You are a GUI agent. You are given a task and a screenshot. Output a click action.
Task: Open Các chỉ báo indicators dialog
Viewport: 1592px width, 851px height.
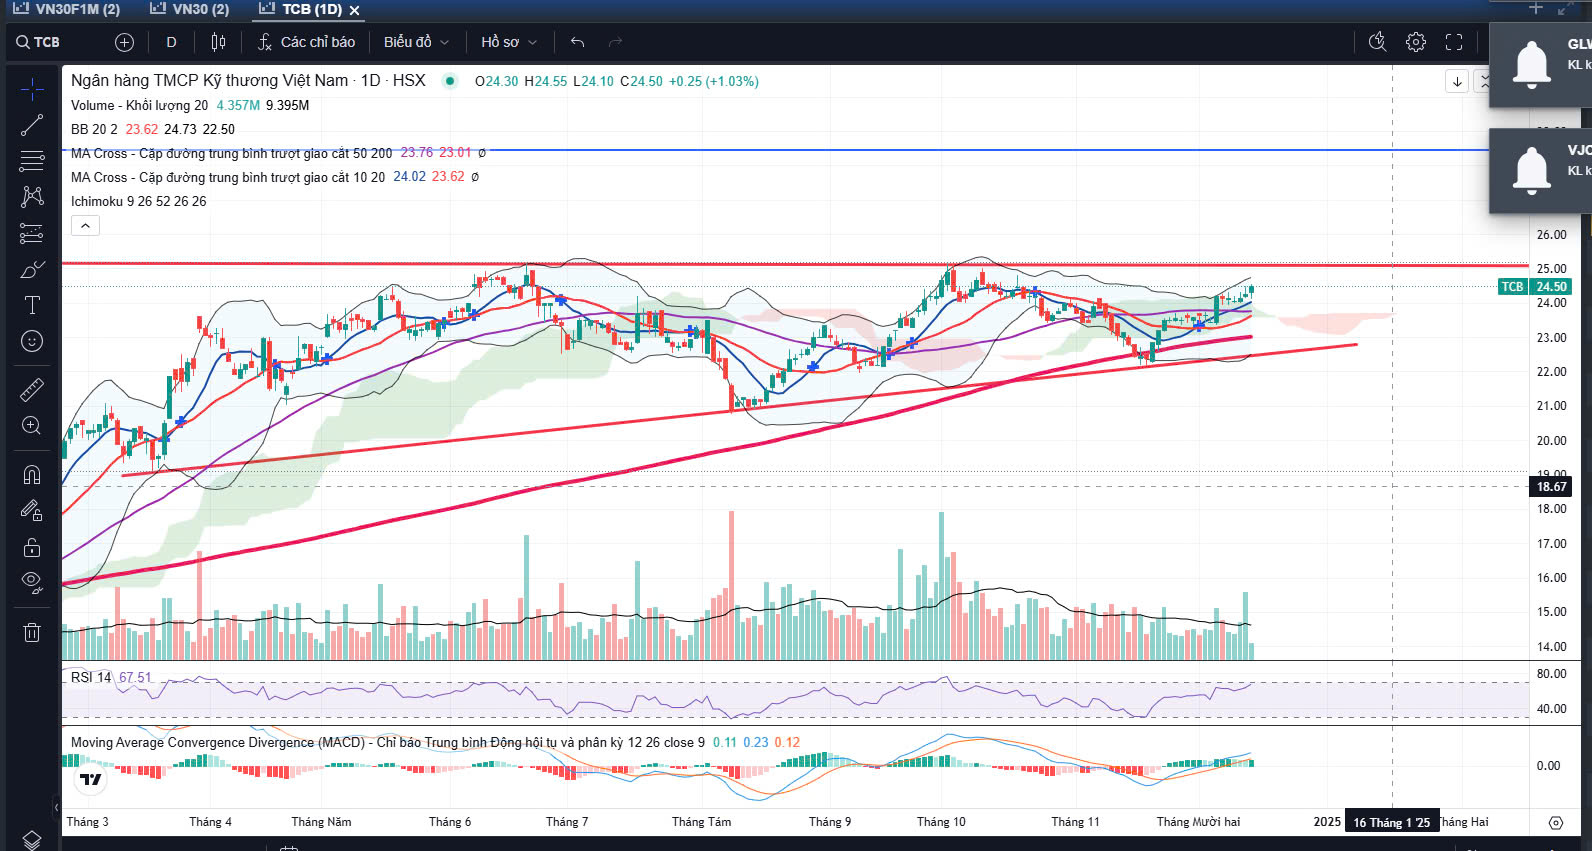tap(306, 42)
